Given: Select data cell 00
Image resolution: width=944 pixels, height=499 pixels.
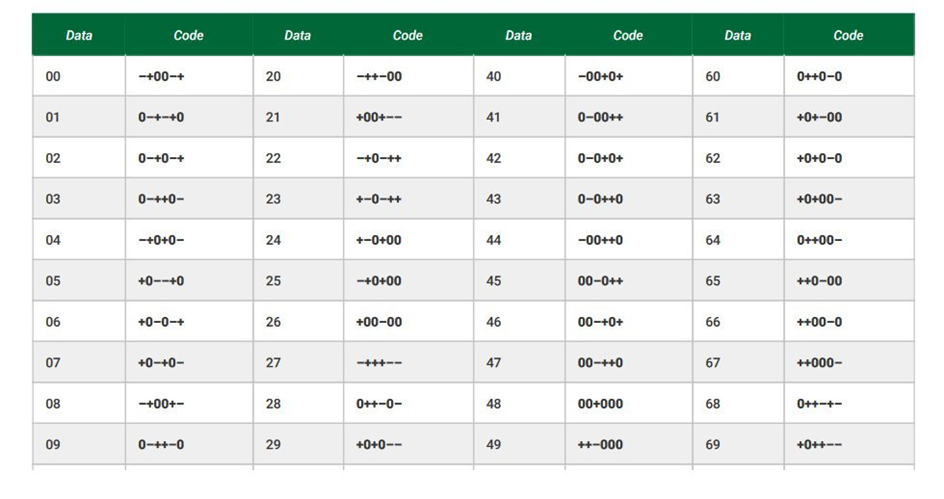Looking at the screenshot, I should pyautogui.click(x=53, y=76).
